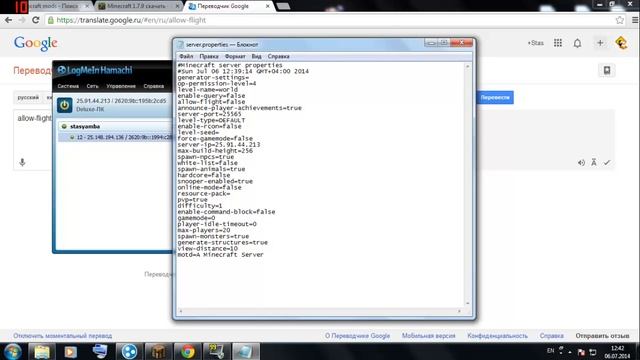Open Мобильная версия link
The image size is (640, 360).
(429, 336)
